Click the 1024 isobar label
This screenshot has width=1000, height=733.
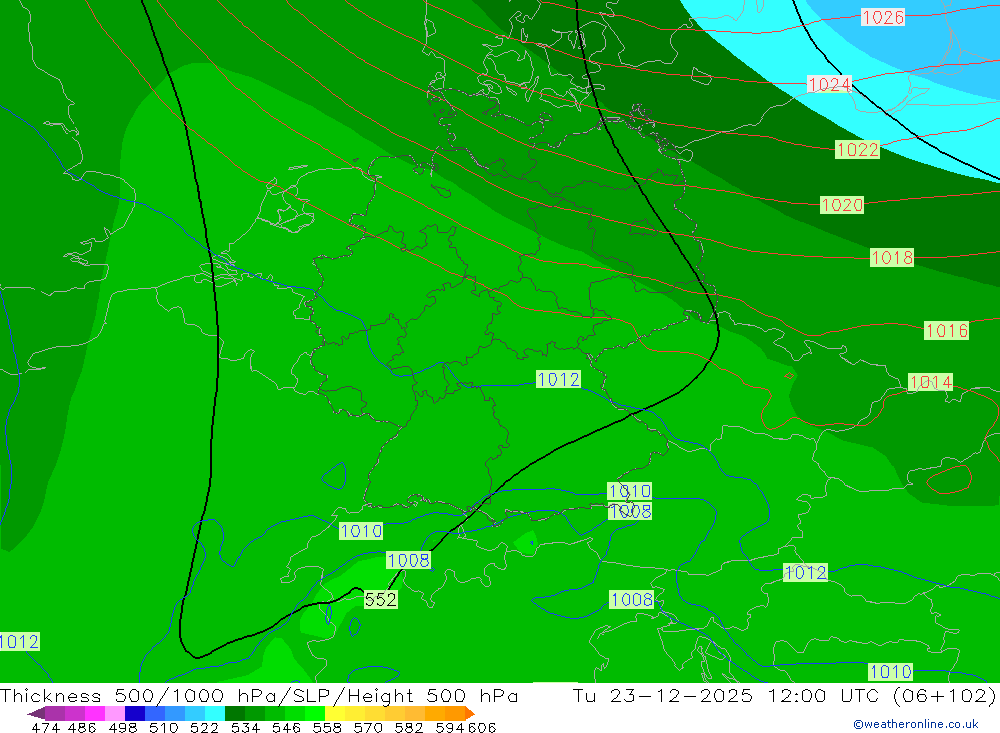pos(829,84)
